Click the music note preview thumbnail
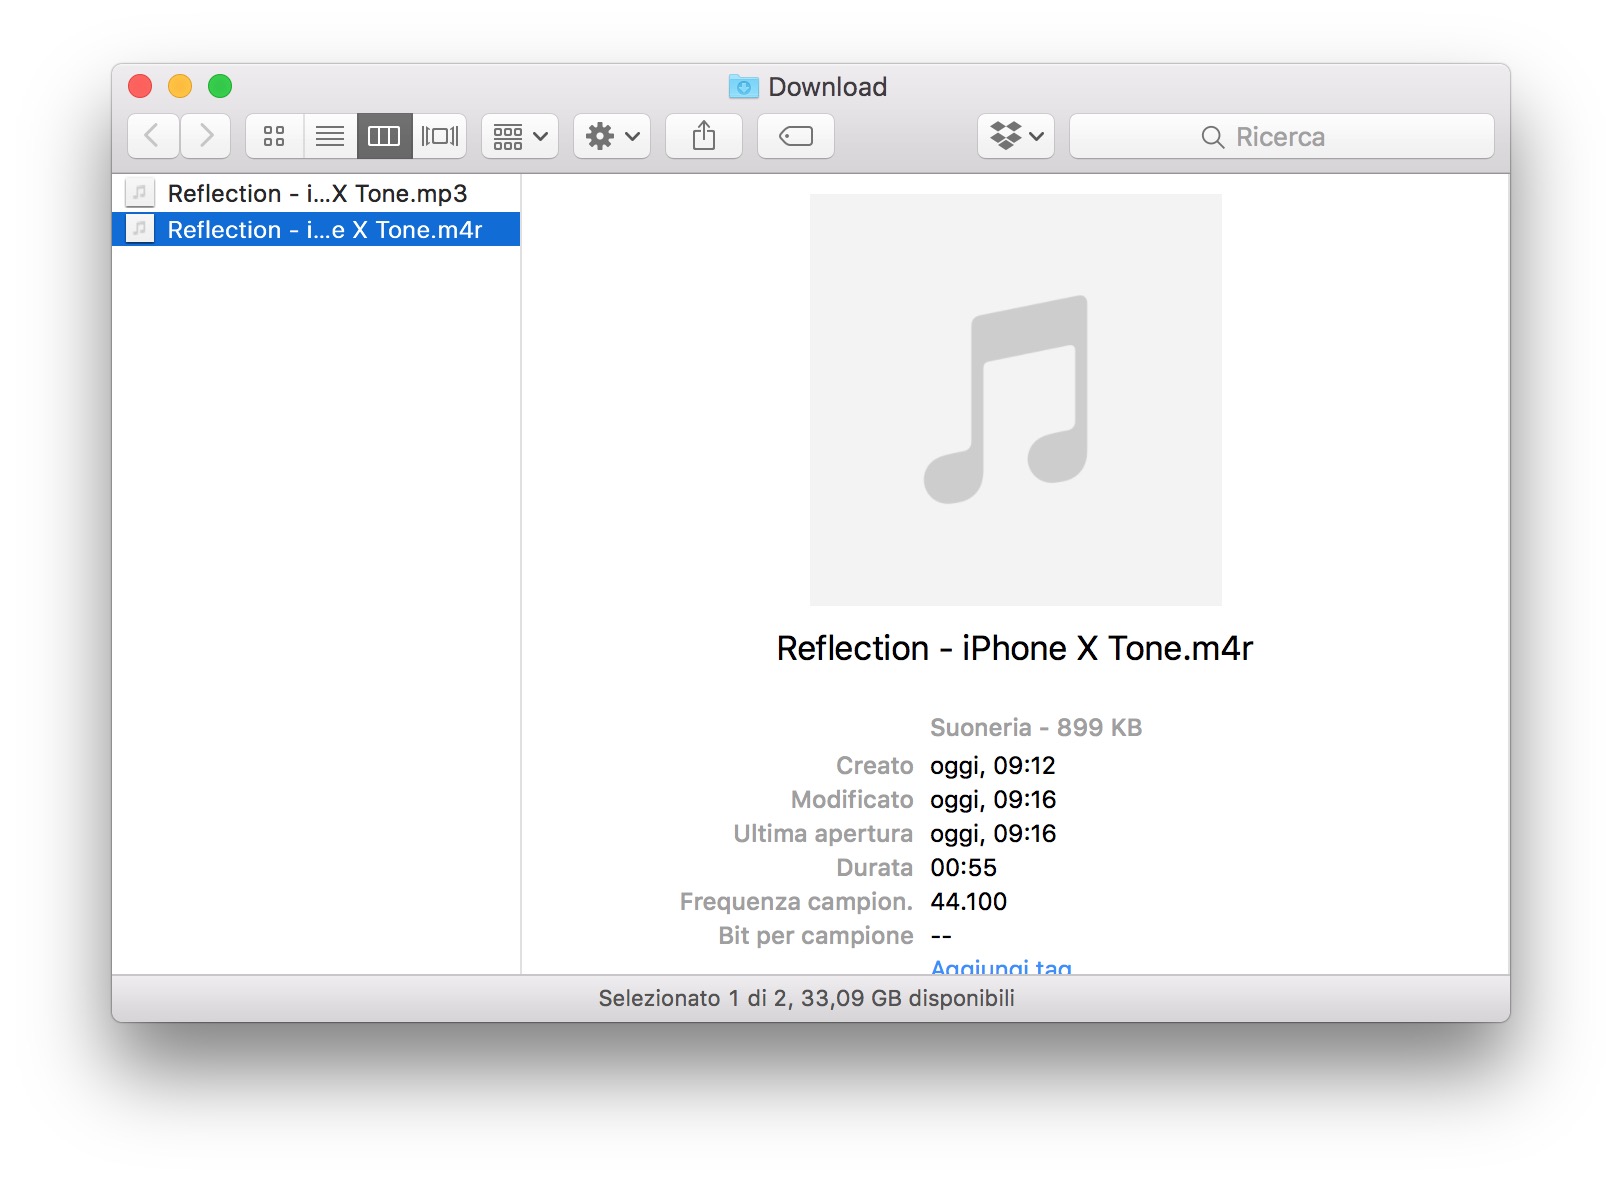Viewport: 1622px width, 1182px height. 1015,400
